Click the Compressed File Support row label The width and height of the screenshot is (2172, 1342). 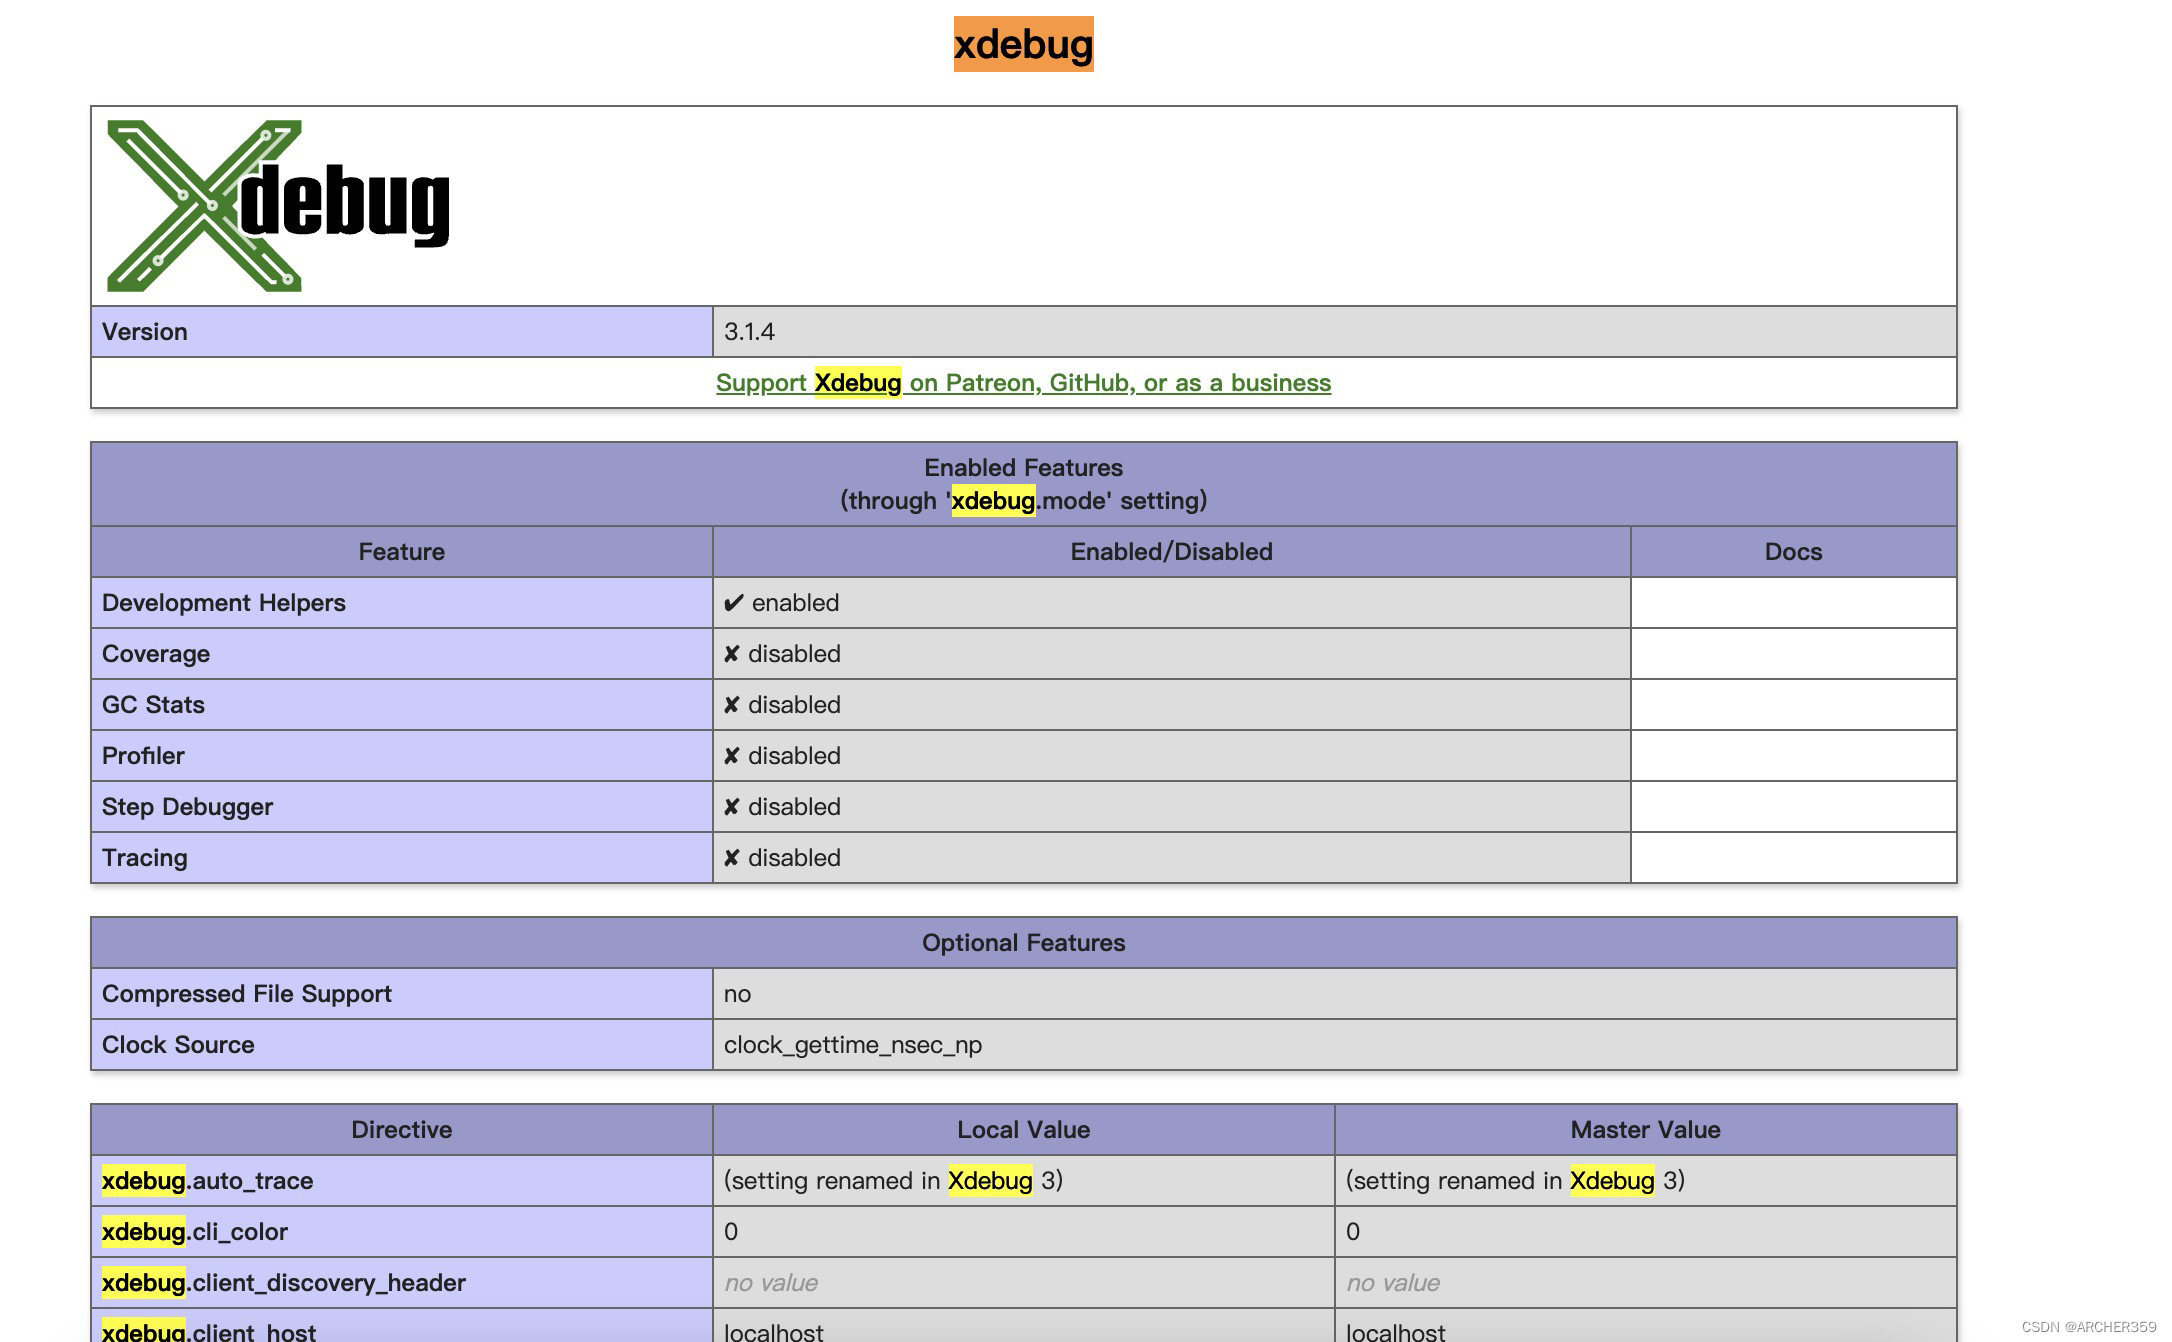click(x=246, y=994)
